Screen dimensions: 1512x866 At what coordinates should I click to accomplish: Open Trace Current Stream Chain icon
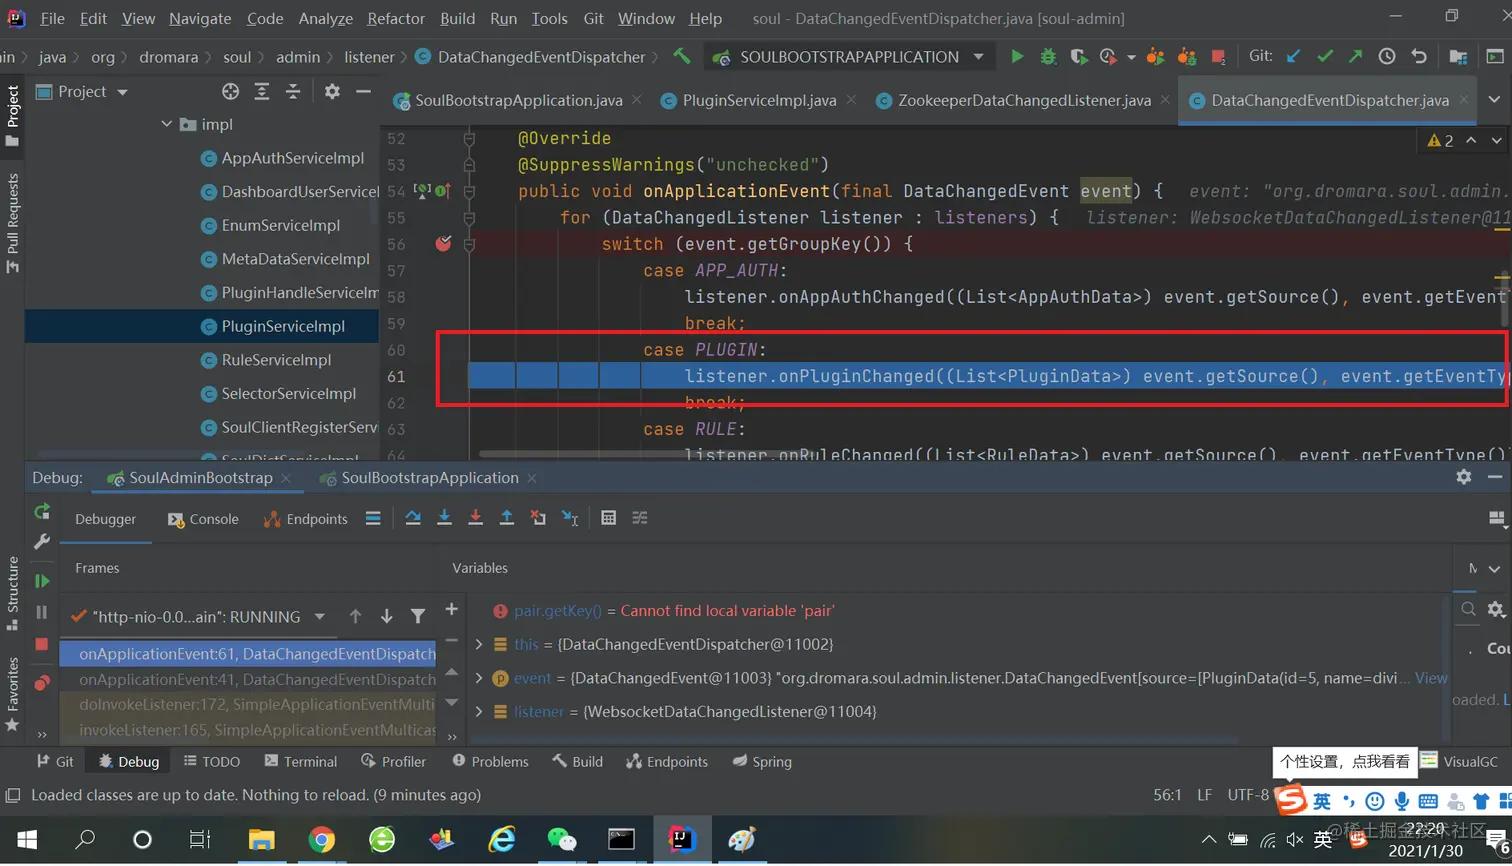(x=640, y=518)
